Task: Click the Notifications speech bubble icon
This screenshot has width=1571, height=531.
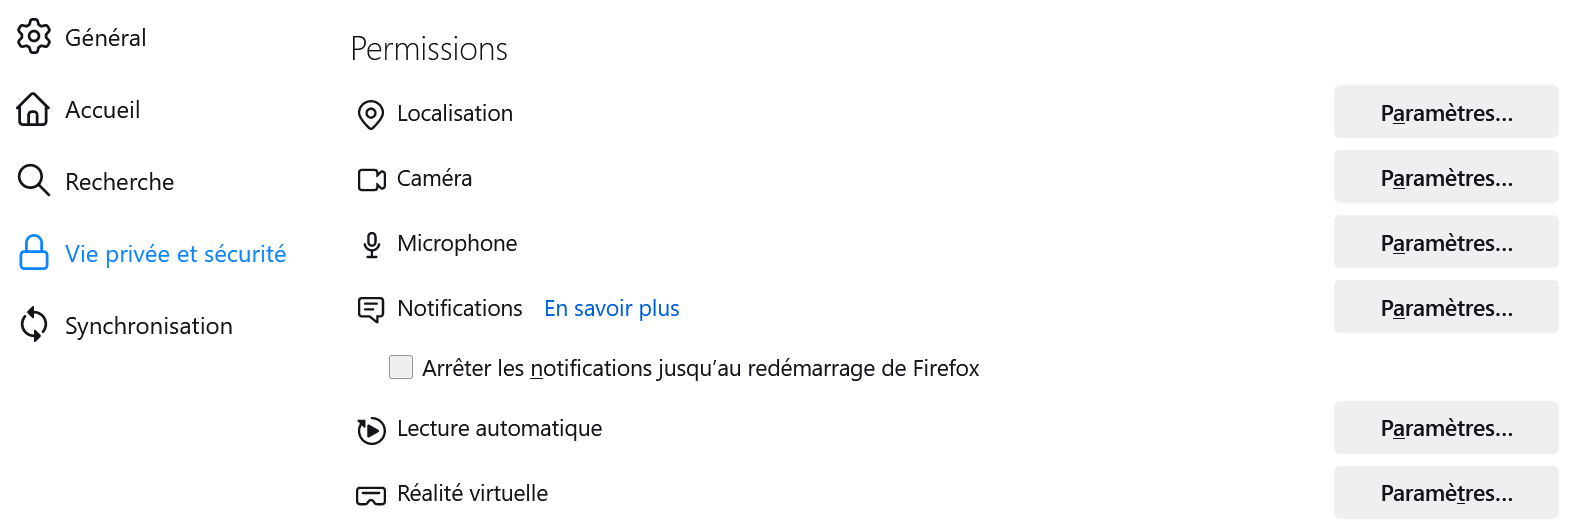Action: tap(371, 310)
